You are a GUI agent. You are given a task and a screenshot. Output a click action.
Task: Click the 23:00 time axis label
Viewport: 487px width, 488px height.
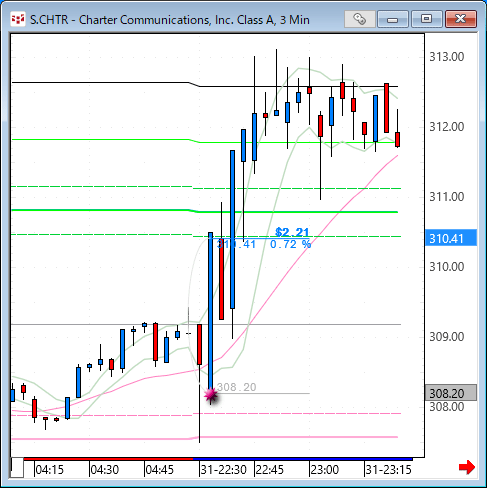(x=325, y=470)
